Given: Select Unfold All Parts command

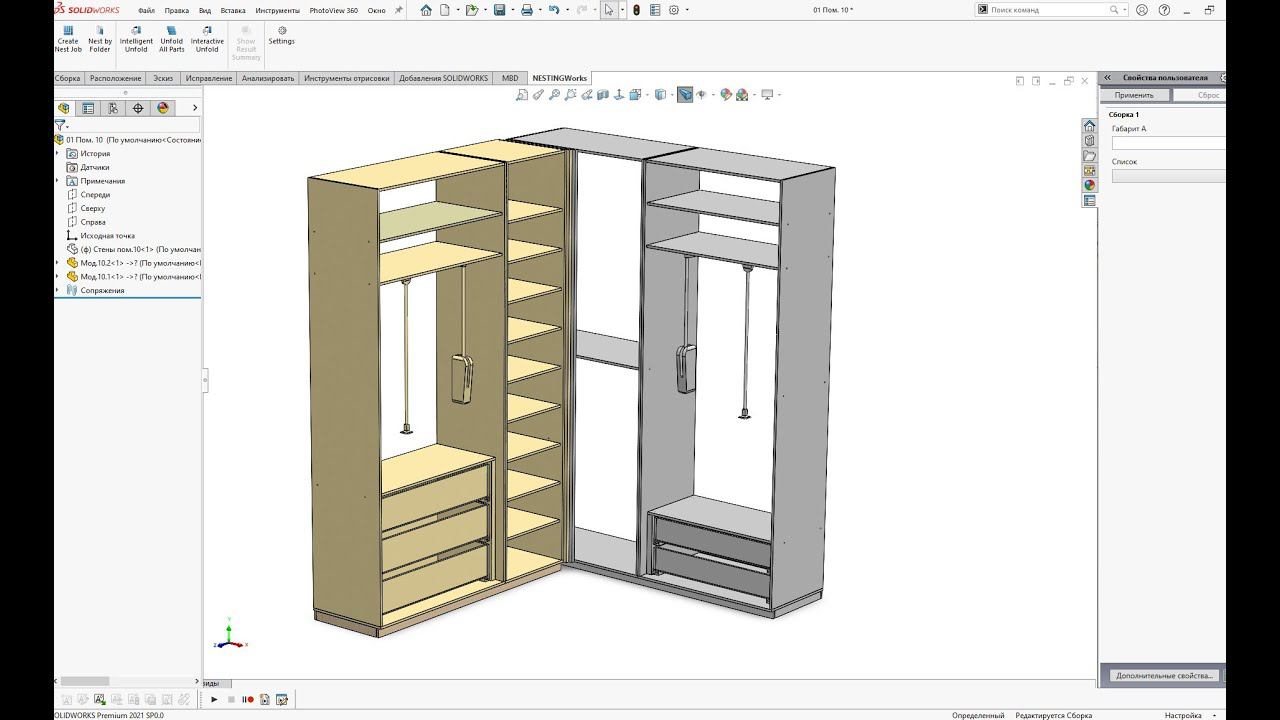Looking at the screenshot, I should tap(172, 40).
